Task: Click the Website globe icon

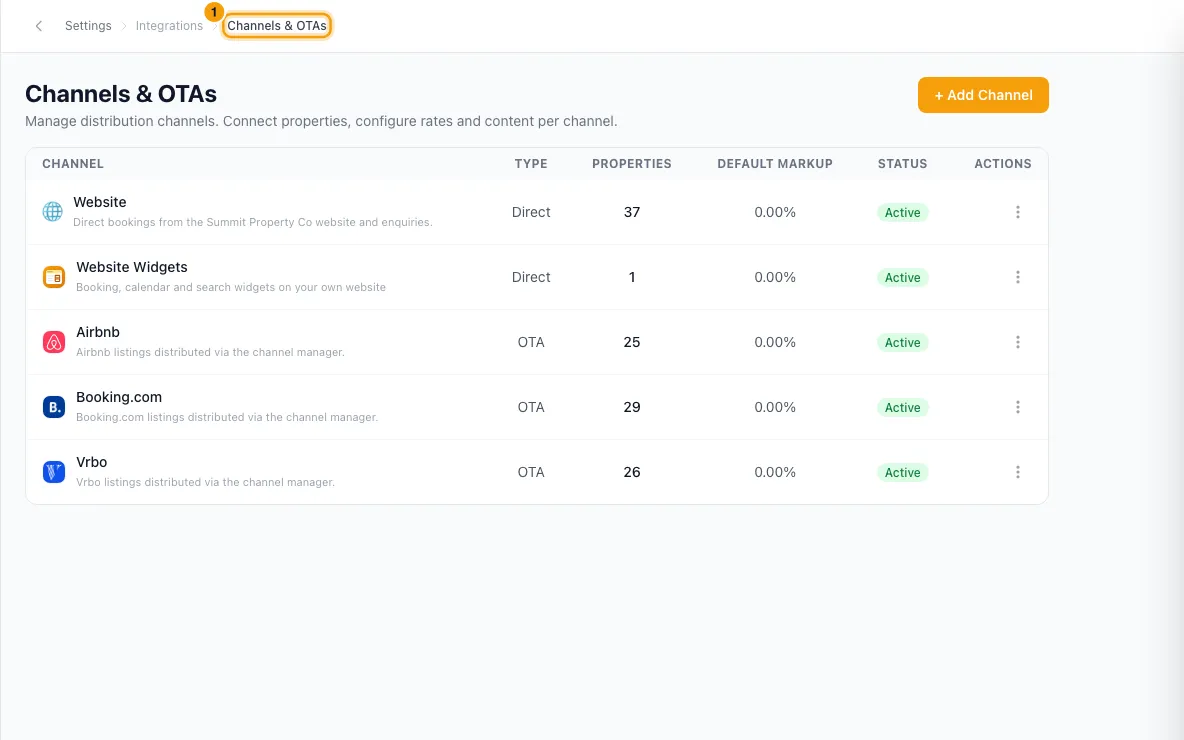Action: [53, 211]
